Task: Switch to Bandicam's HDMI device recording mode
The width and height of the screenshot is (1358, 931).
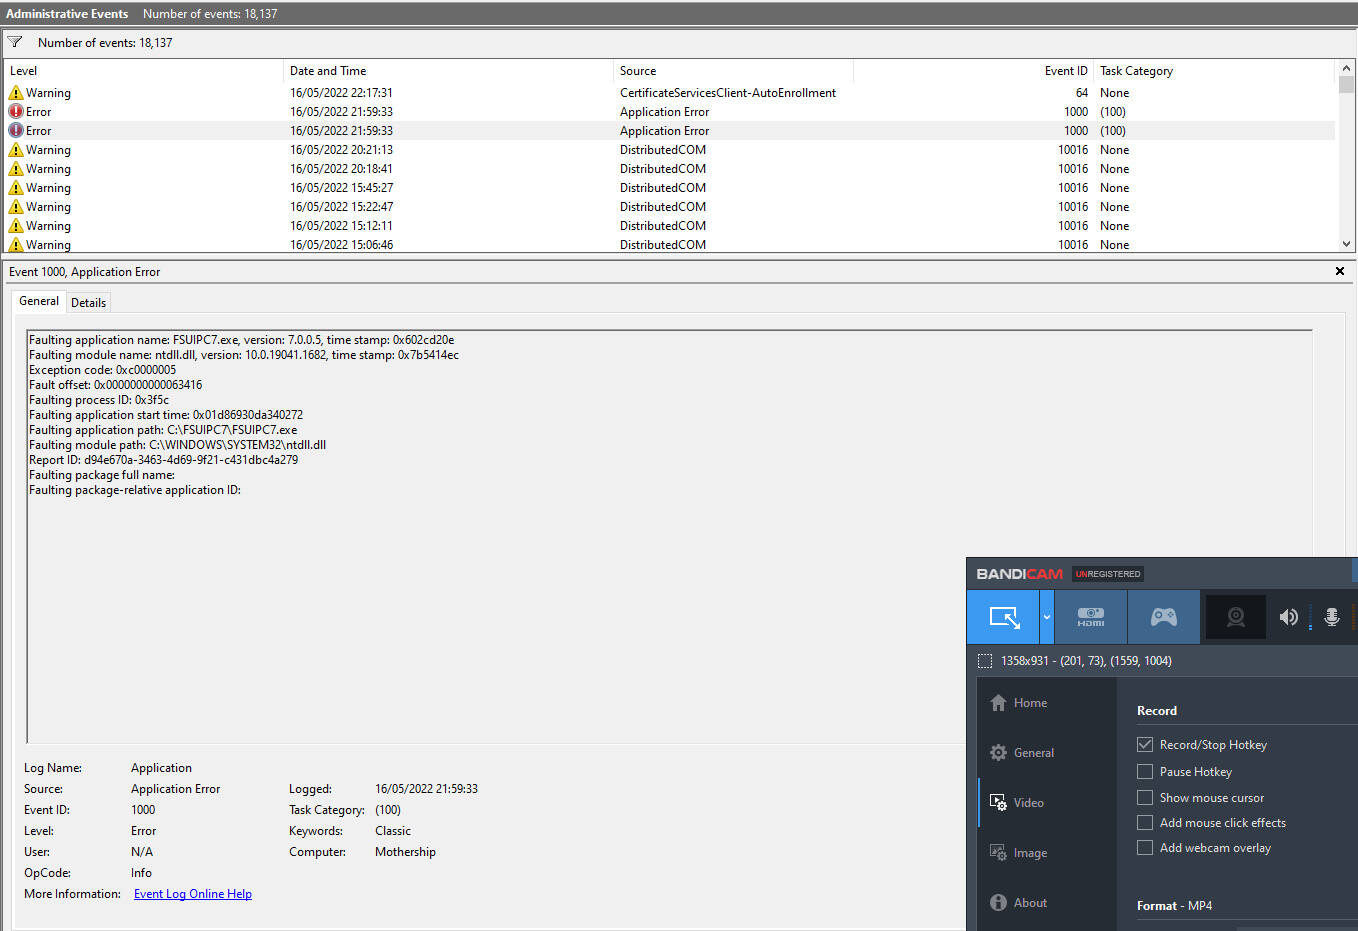Action: point(1090,617)
